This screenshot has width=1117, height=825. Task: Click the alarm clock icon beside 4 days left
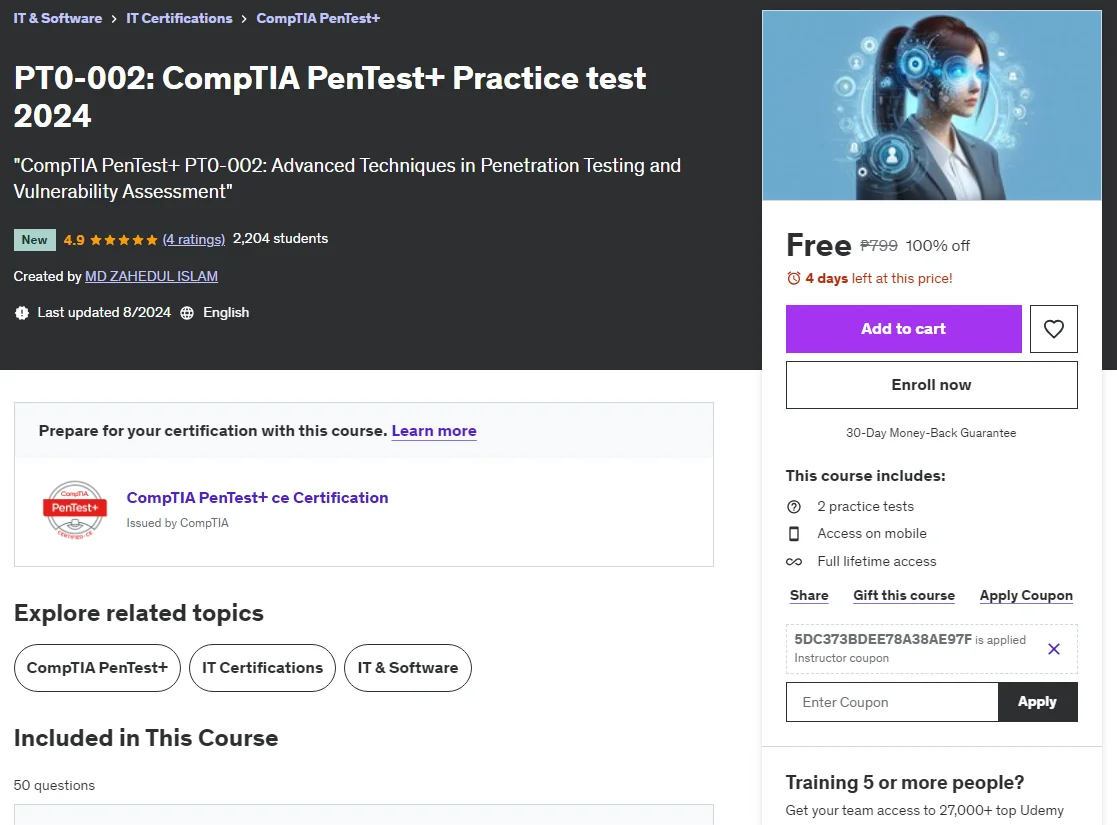[794, 278]
